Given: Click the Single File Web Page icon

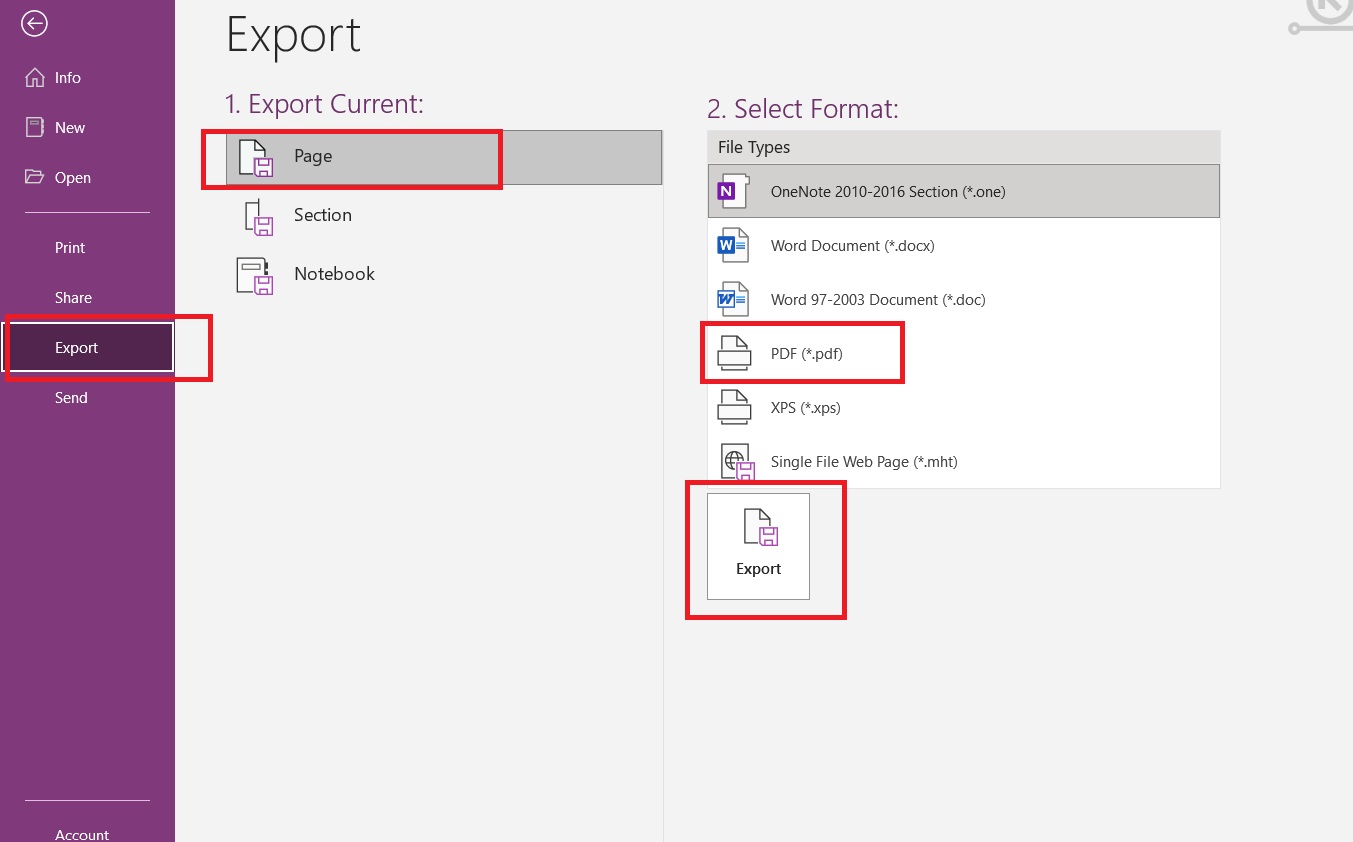Looking at the screenshot, I should click(737, 461).
